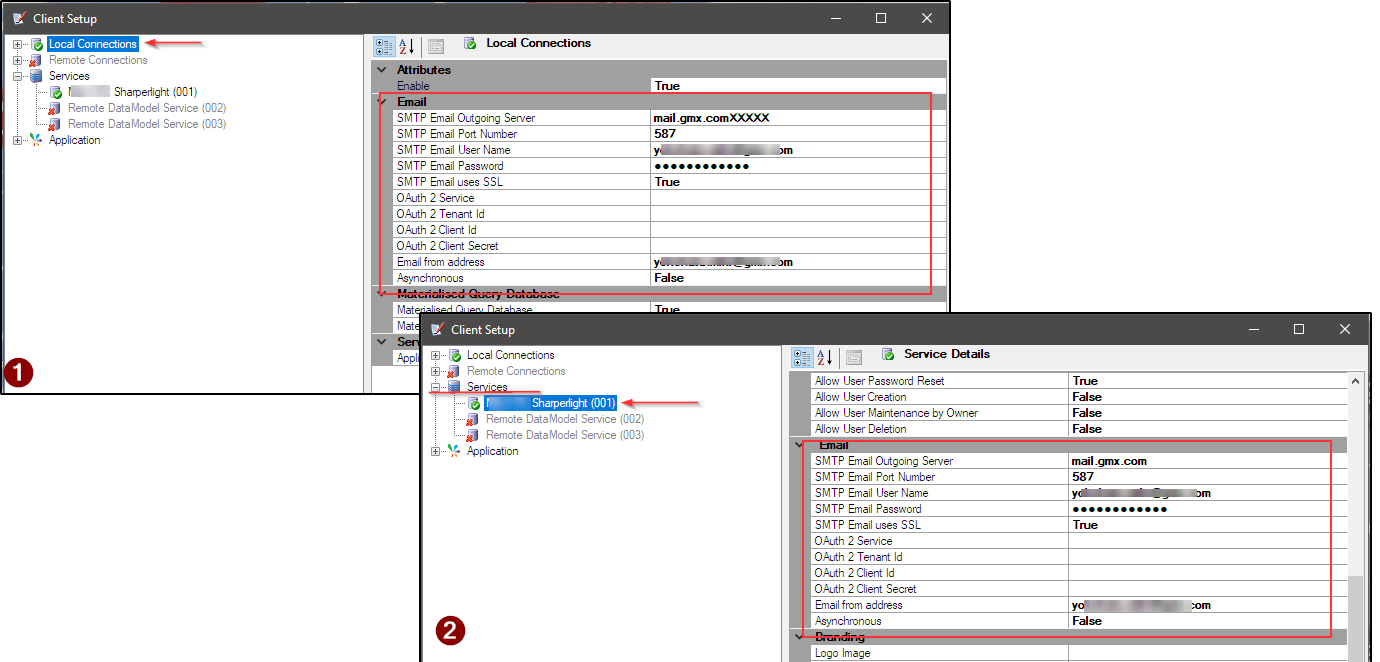Click Services database icon in window 1

tap(37, 76)
